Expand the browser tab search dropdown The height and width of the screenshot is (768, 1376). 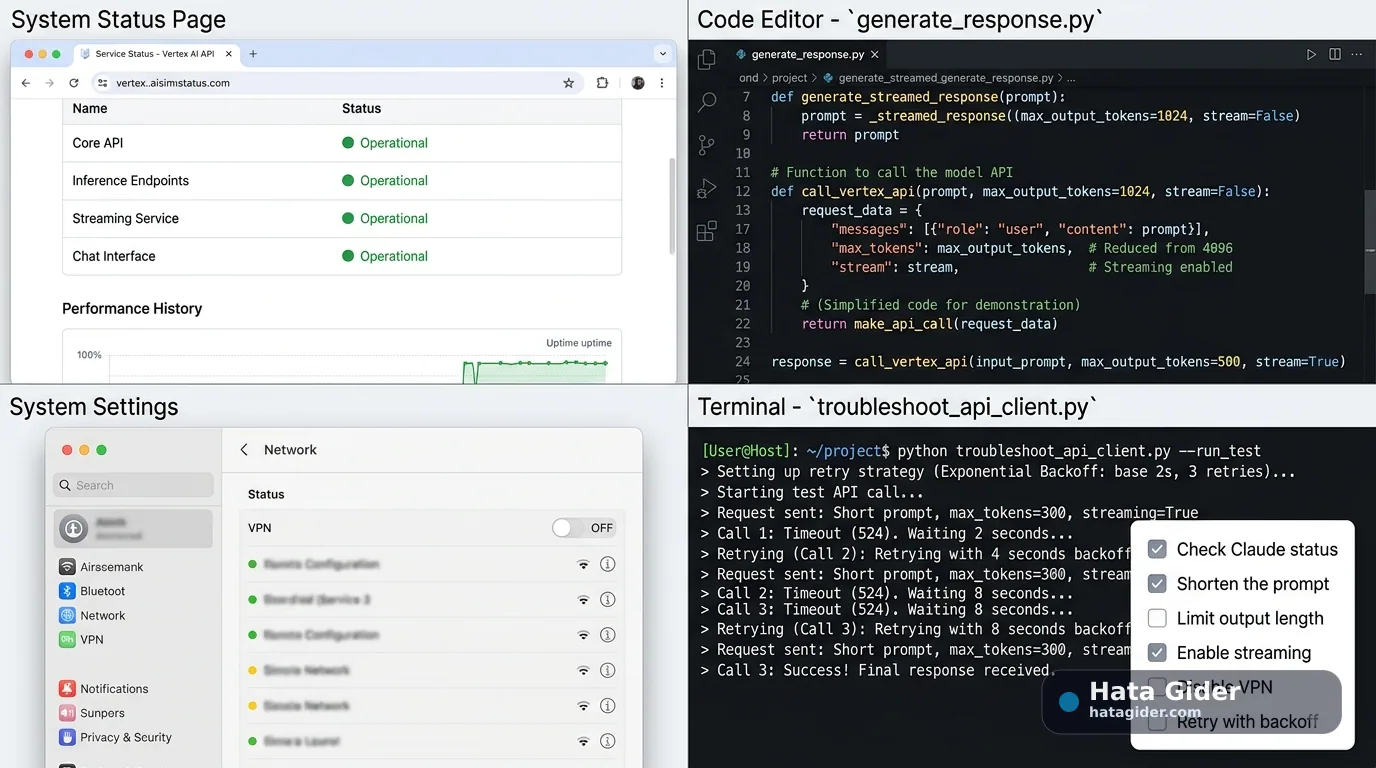click(x=662, y=54)
